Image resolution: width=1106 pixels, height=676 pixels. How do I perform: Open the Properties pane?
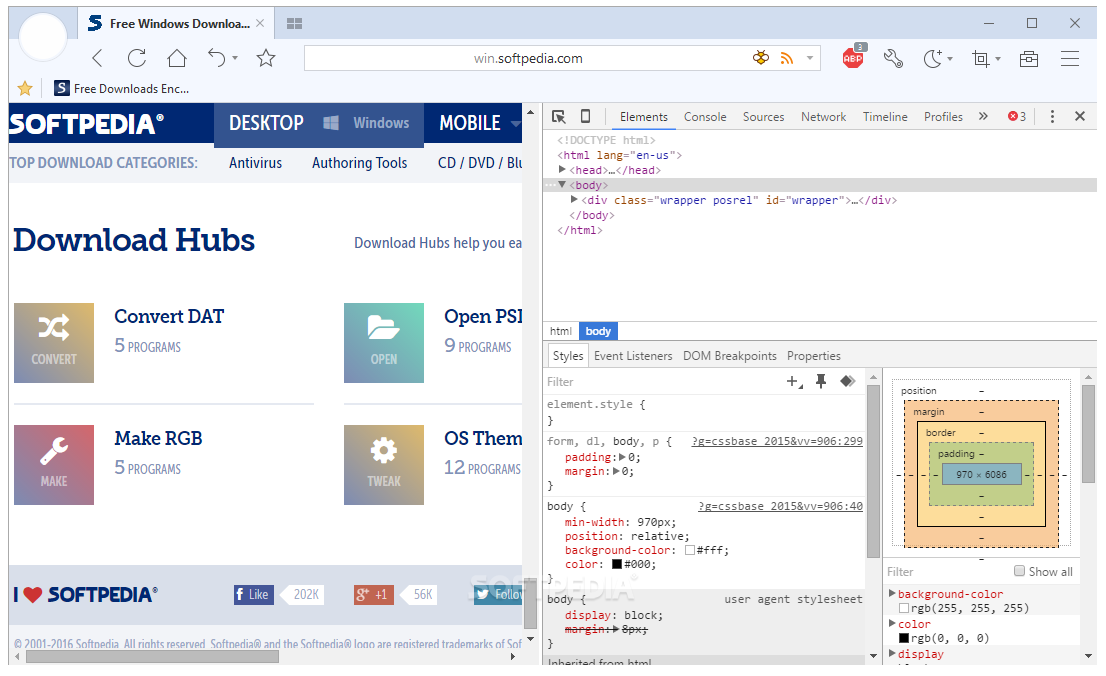(813, 356)
